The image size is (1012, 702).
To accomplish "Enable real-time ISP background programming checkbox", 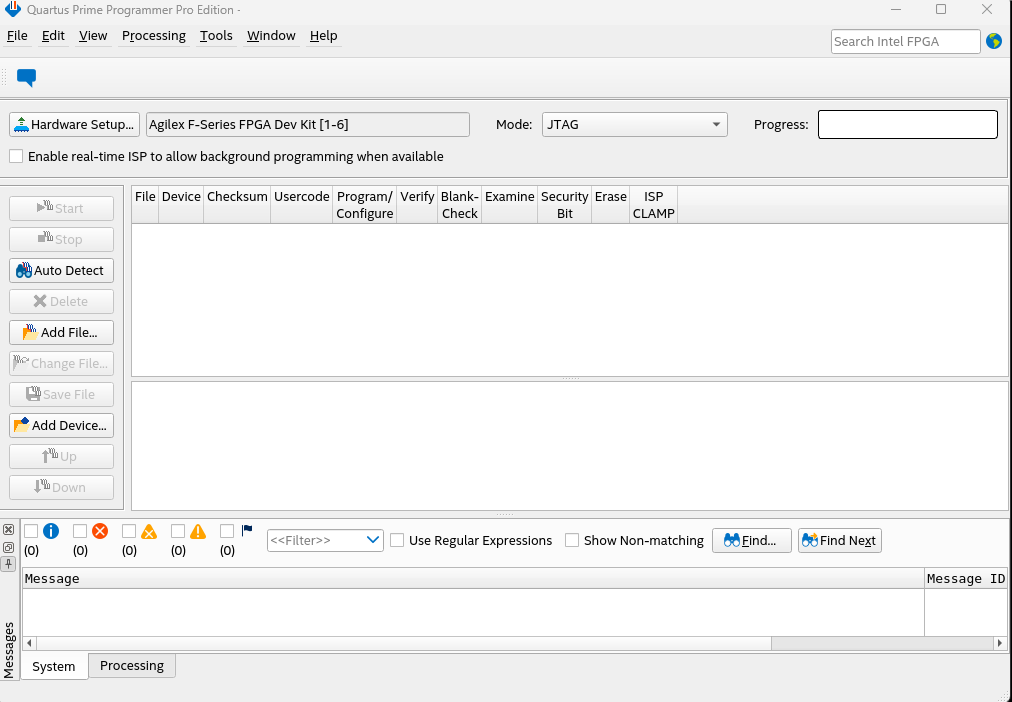I will (16, 156).
